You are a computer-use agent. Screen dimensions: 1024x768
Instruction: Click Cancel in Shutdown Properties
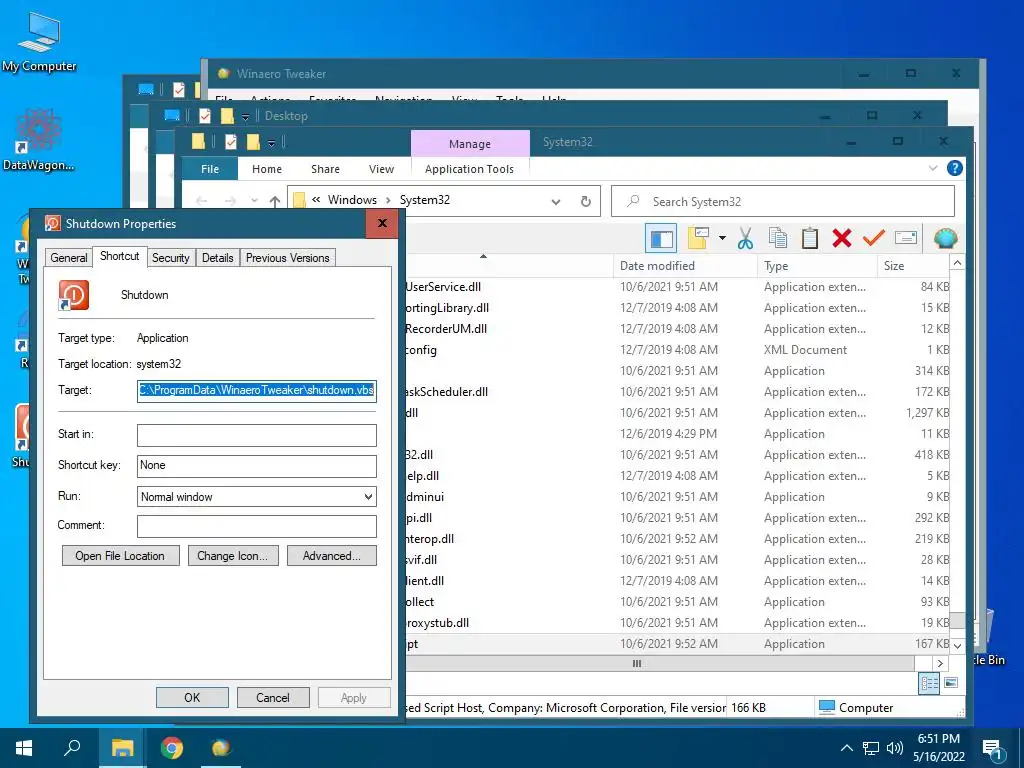(x=272, y=697)
